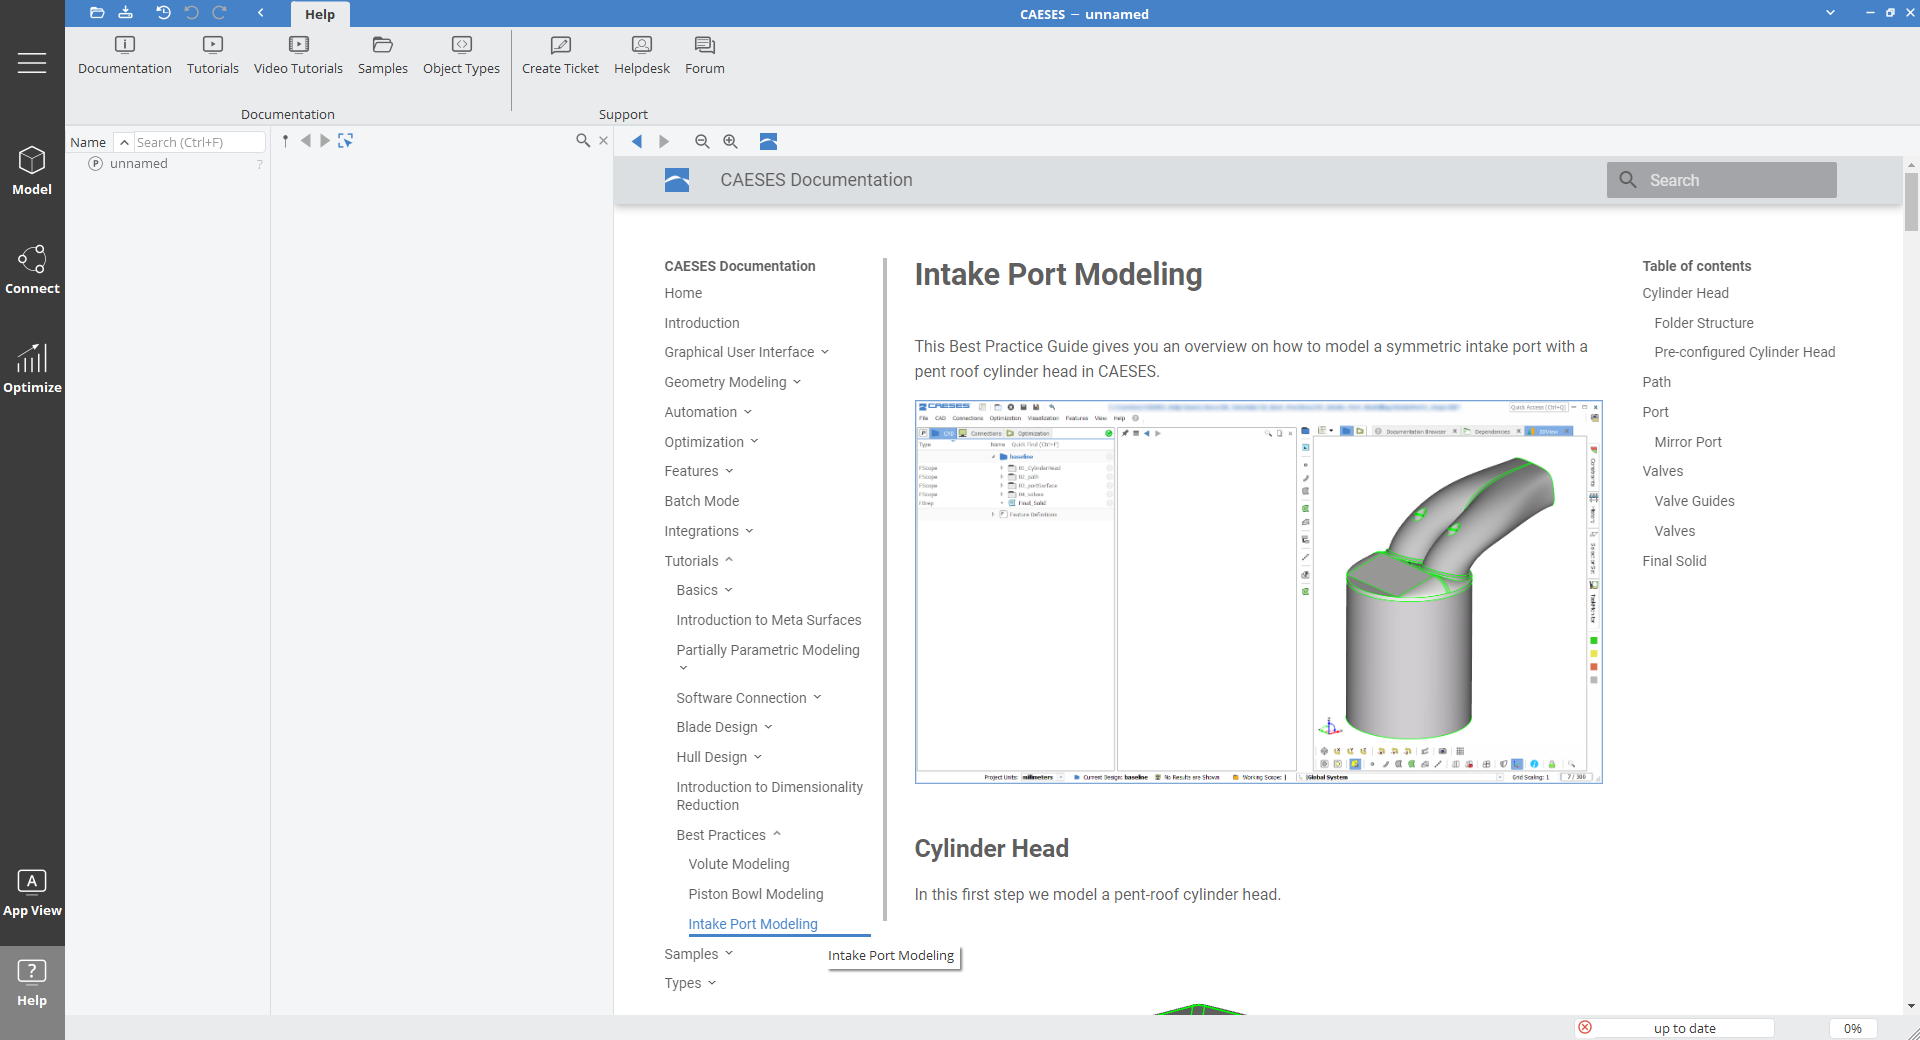The image size is (1920, 1040).
Task: Click the magnifier search icon in object panel
Action: click(583, 141)
